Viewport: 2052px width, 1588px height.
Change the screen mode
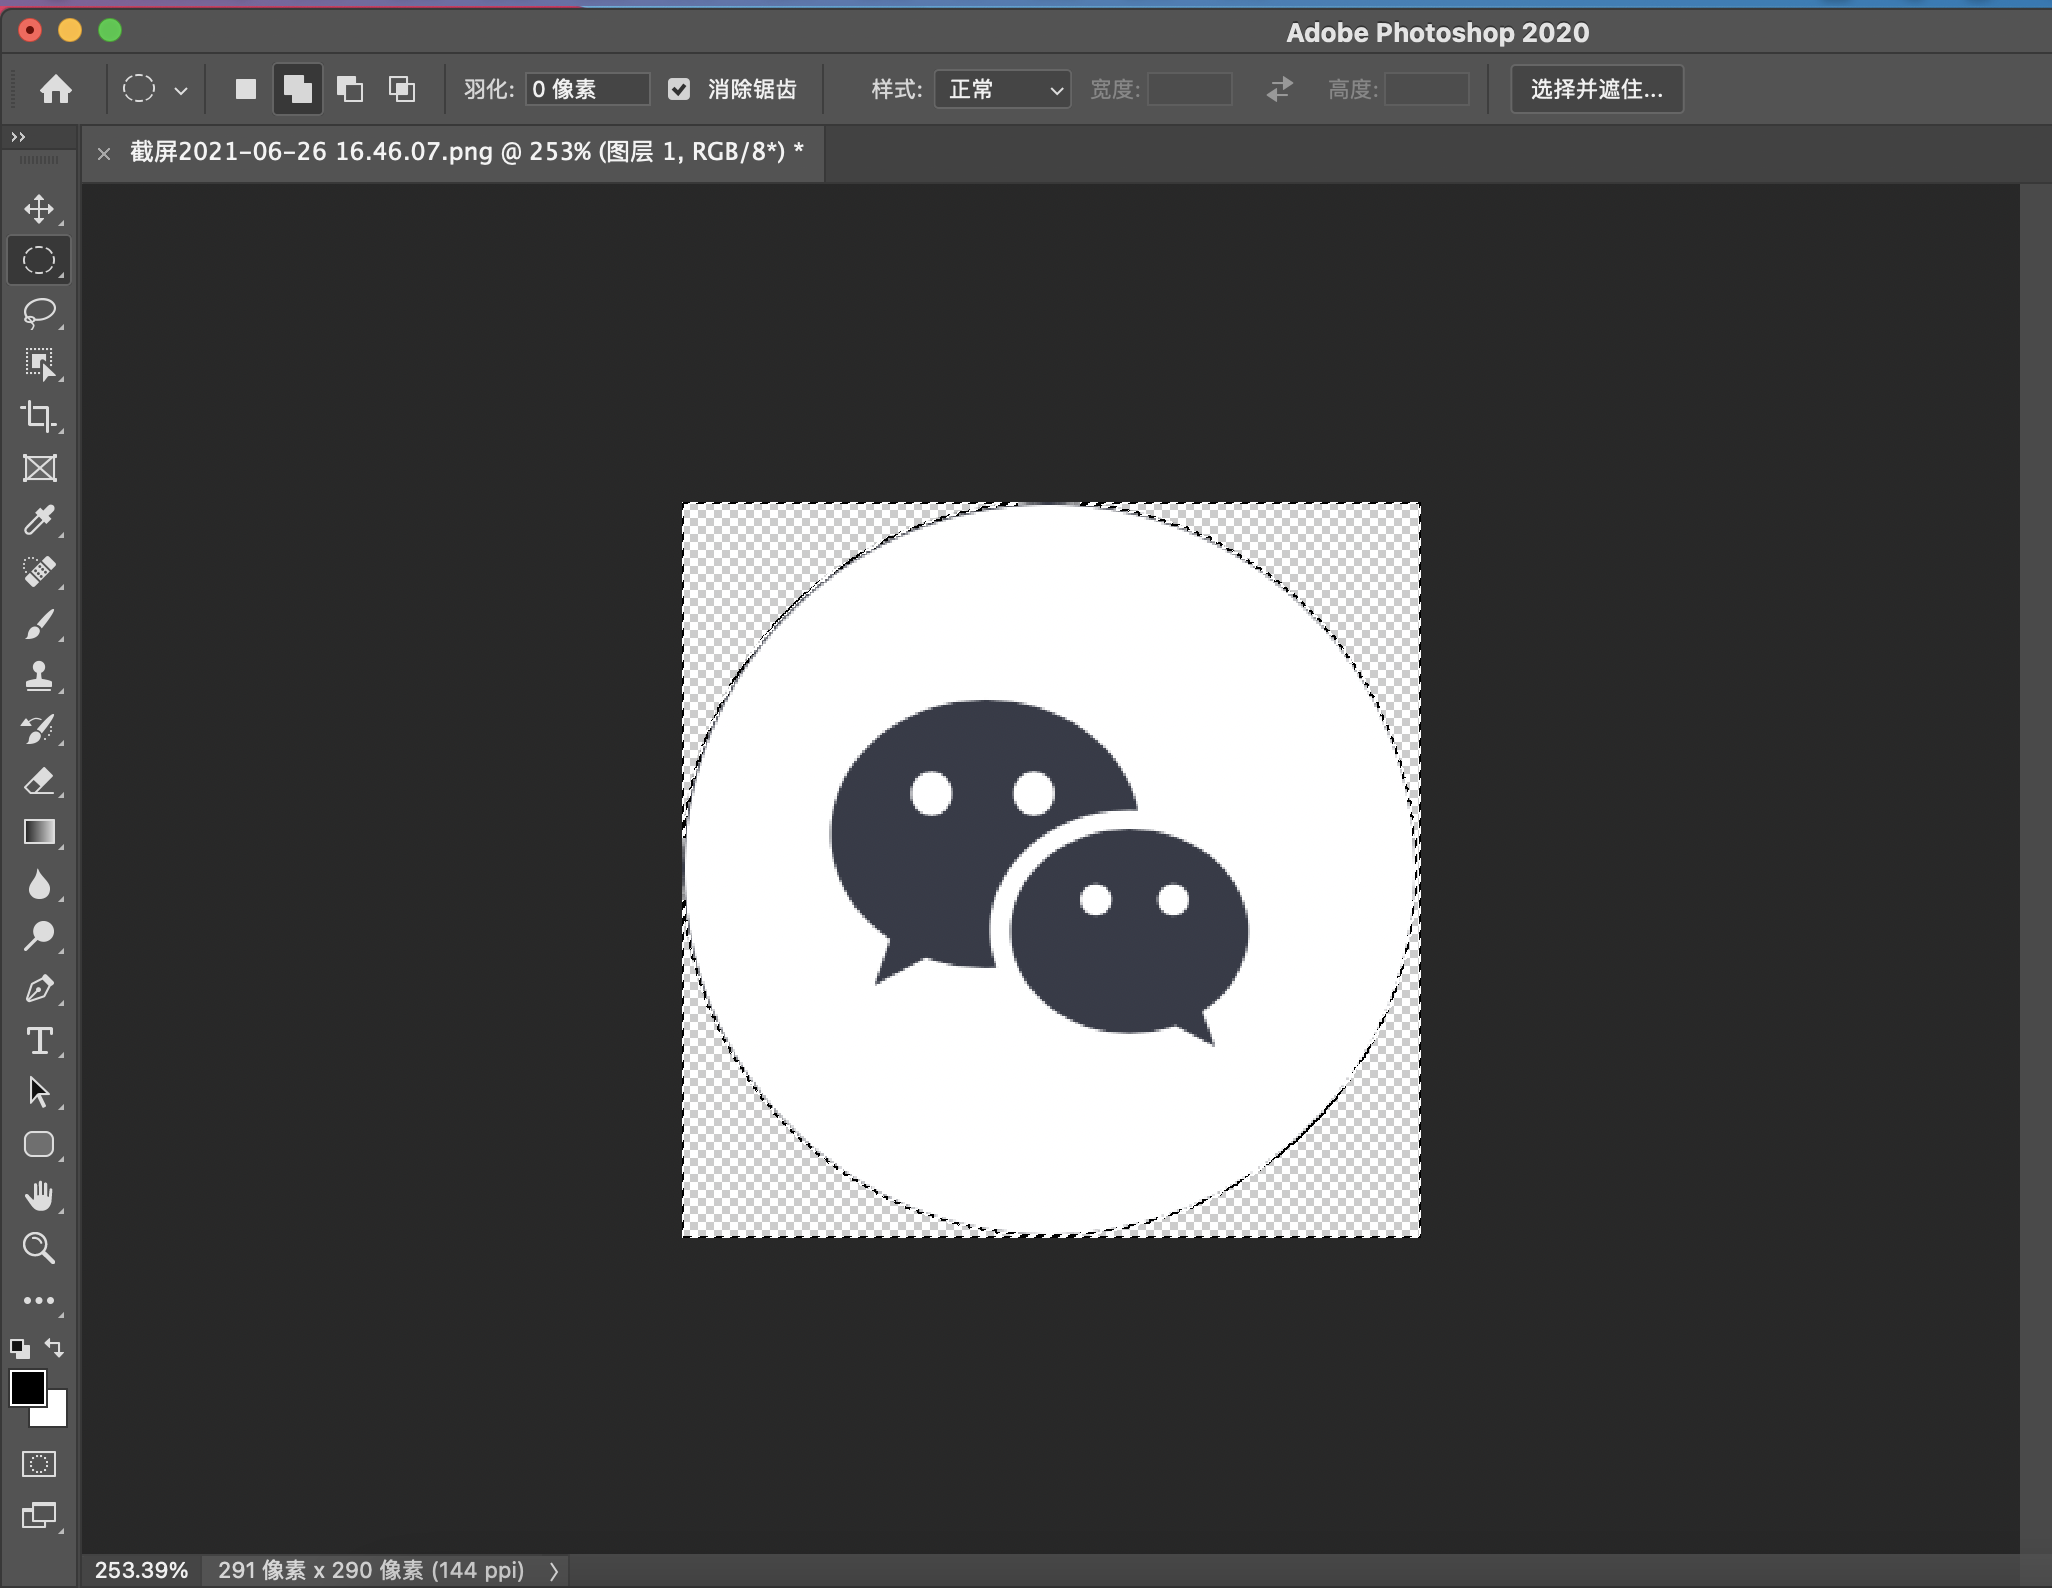39,1516
